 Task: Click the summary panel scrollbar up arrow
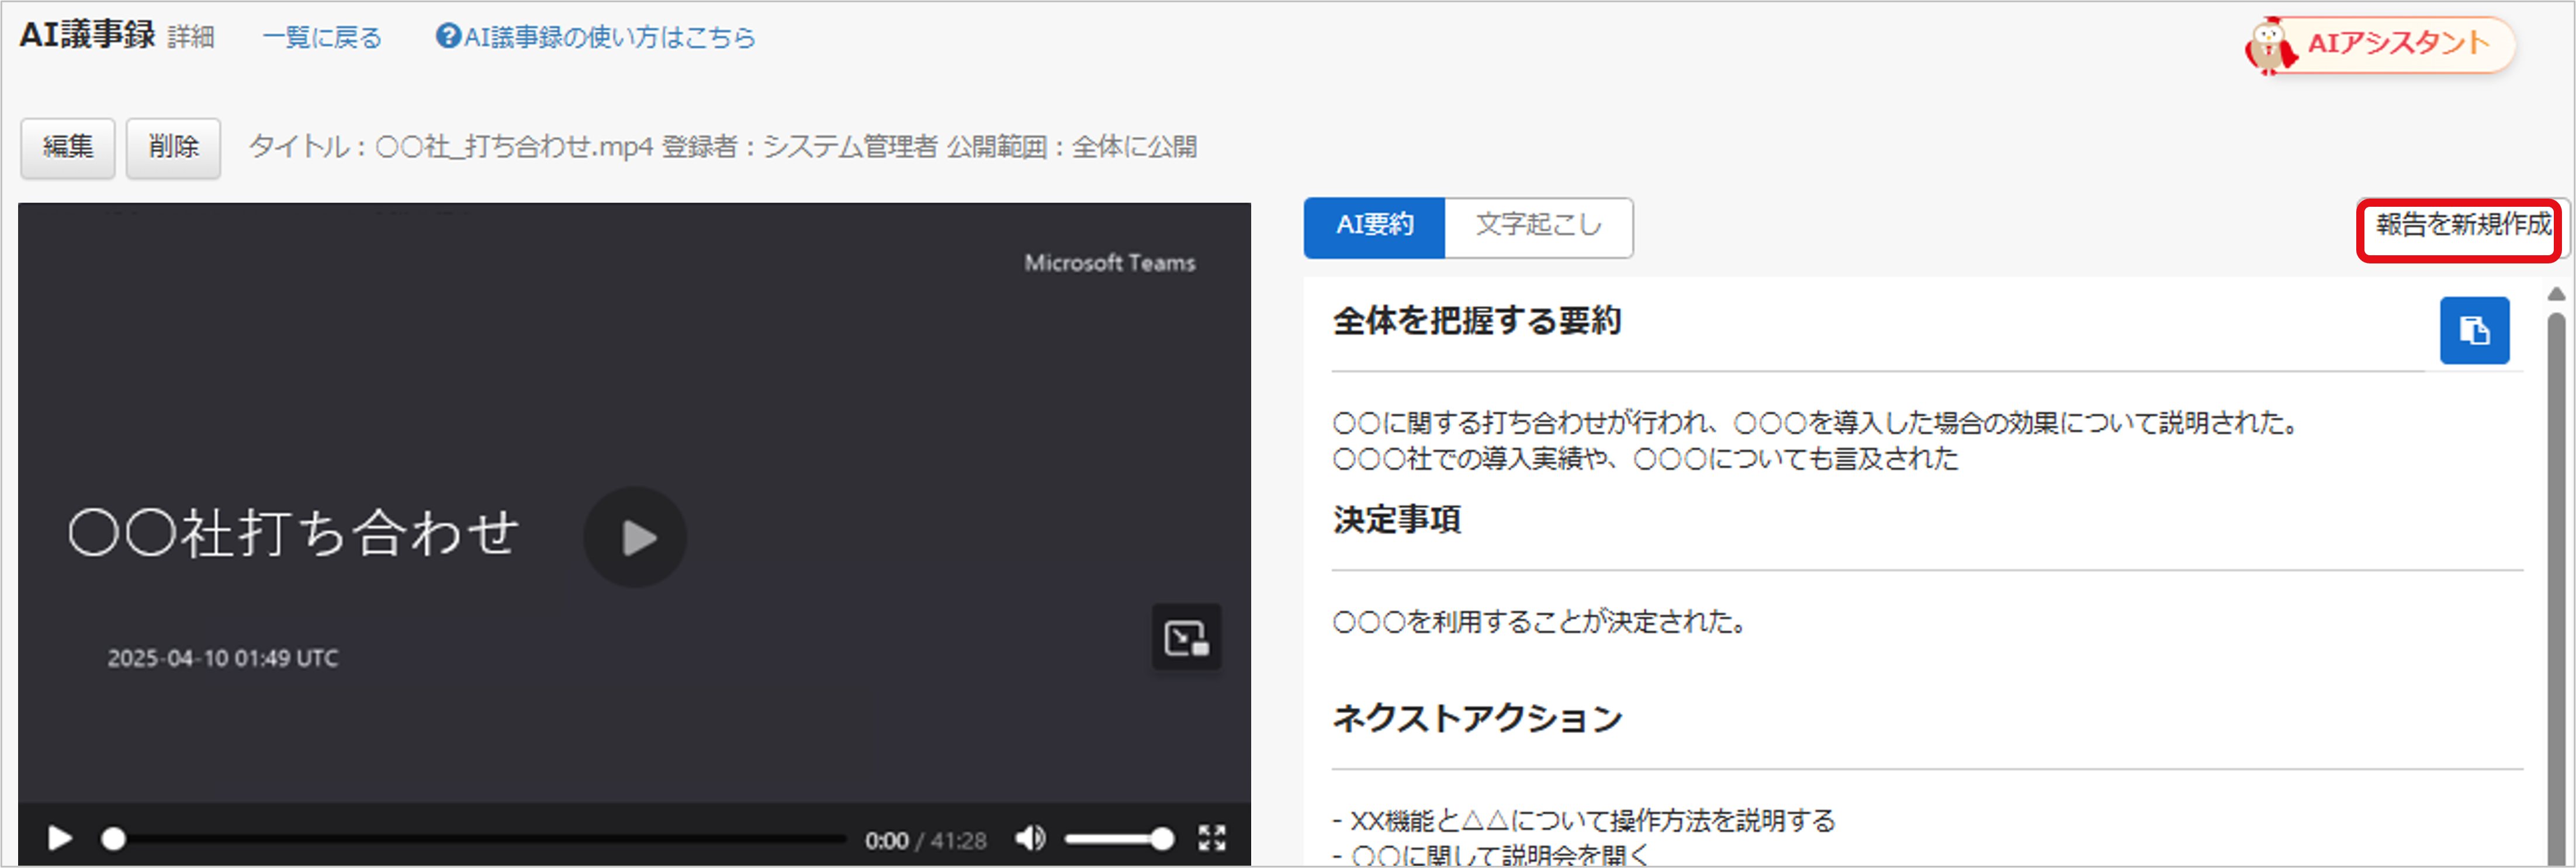(2556, 294)
